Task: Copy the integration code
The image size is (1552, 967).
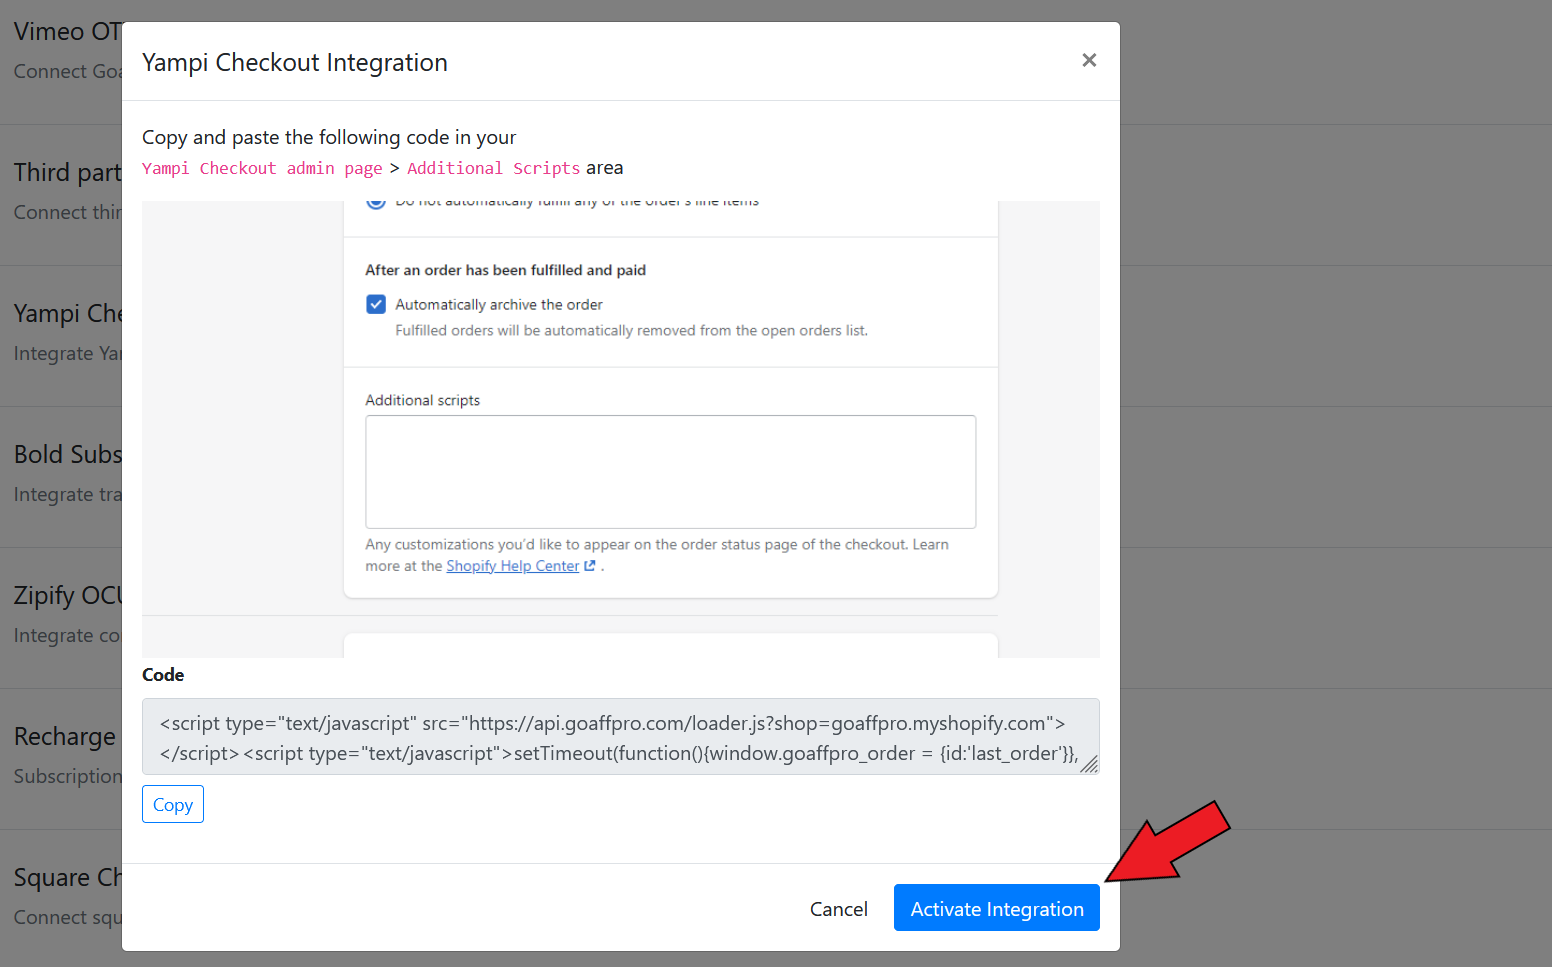Action: [x=173, y=804]
